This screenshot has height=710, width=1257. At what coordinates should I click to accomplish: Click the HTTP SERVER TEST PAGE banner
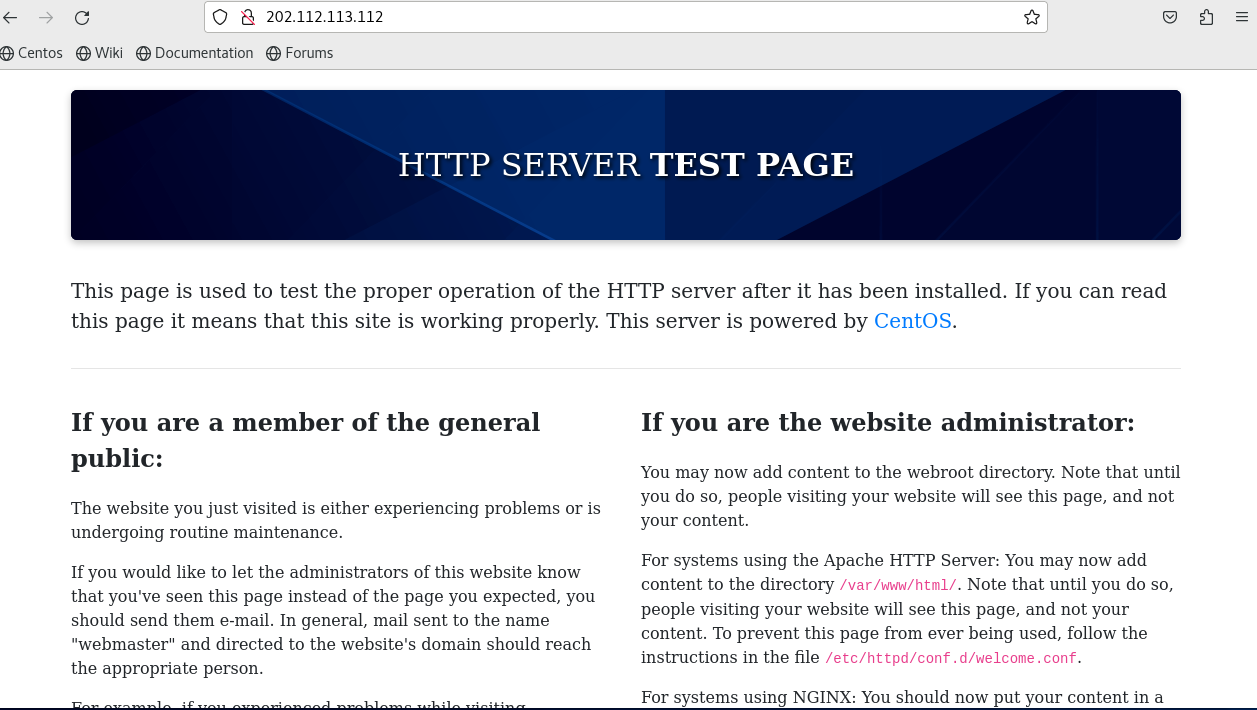pos(626,165)
